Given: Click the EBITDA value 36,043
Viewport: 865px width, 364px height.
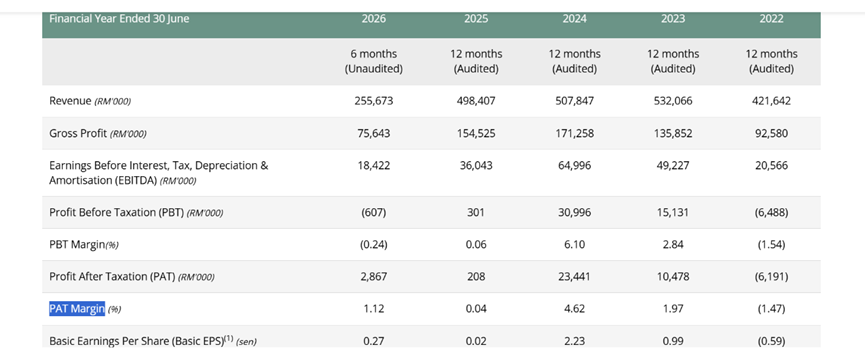Looking at the screenshot, I should [x=476, y=165].
